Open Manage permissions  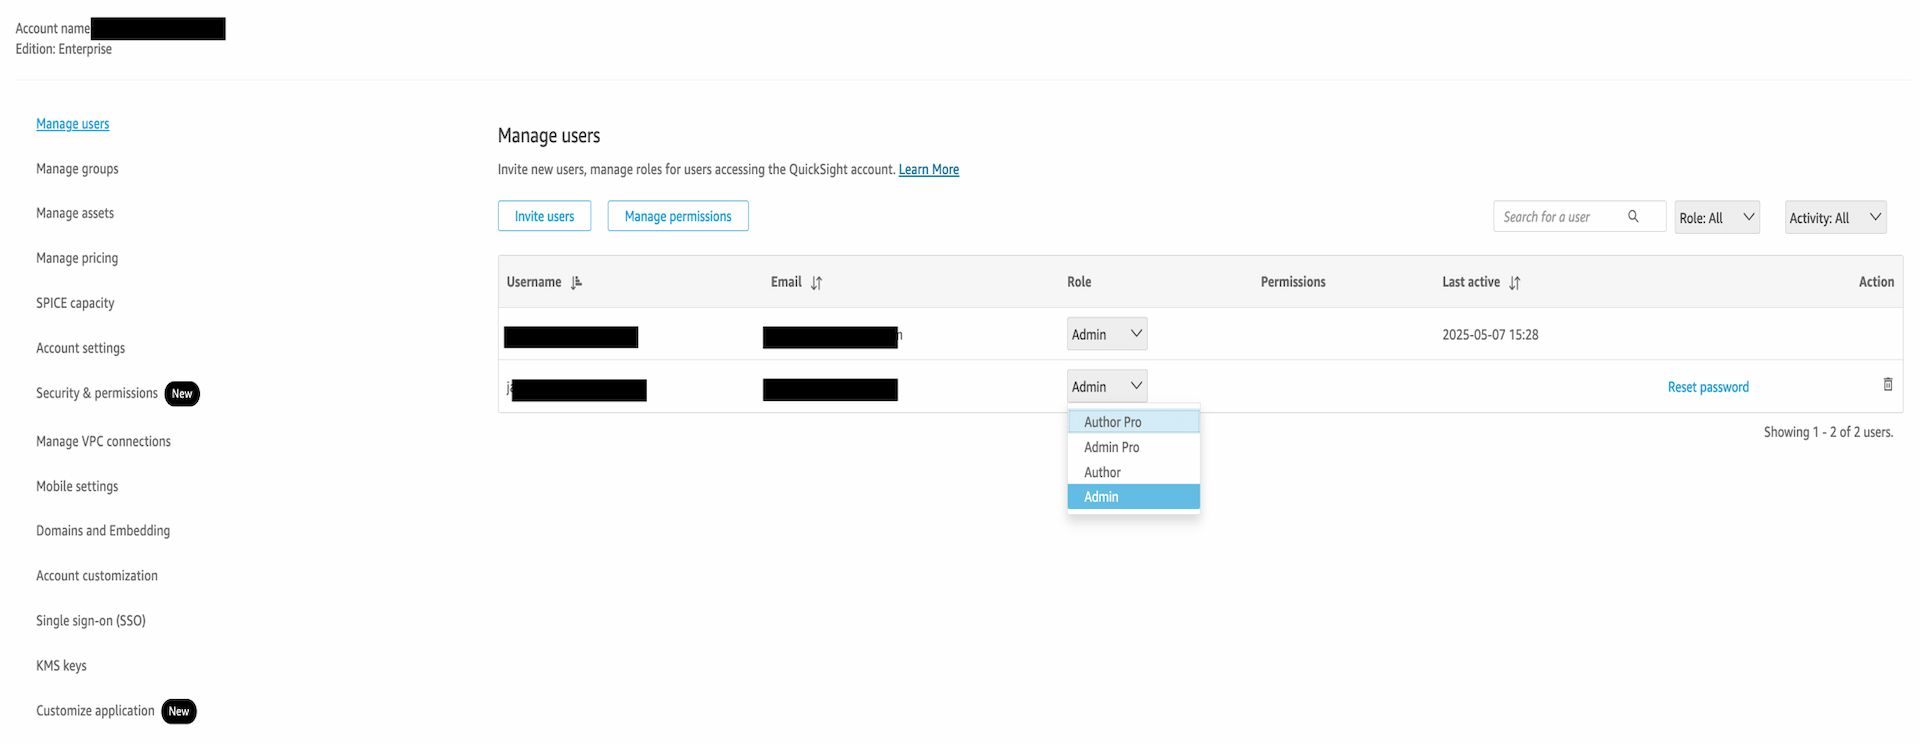tap(678, 216)
